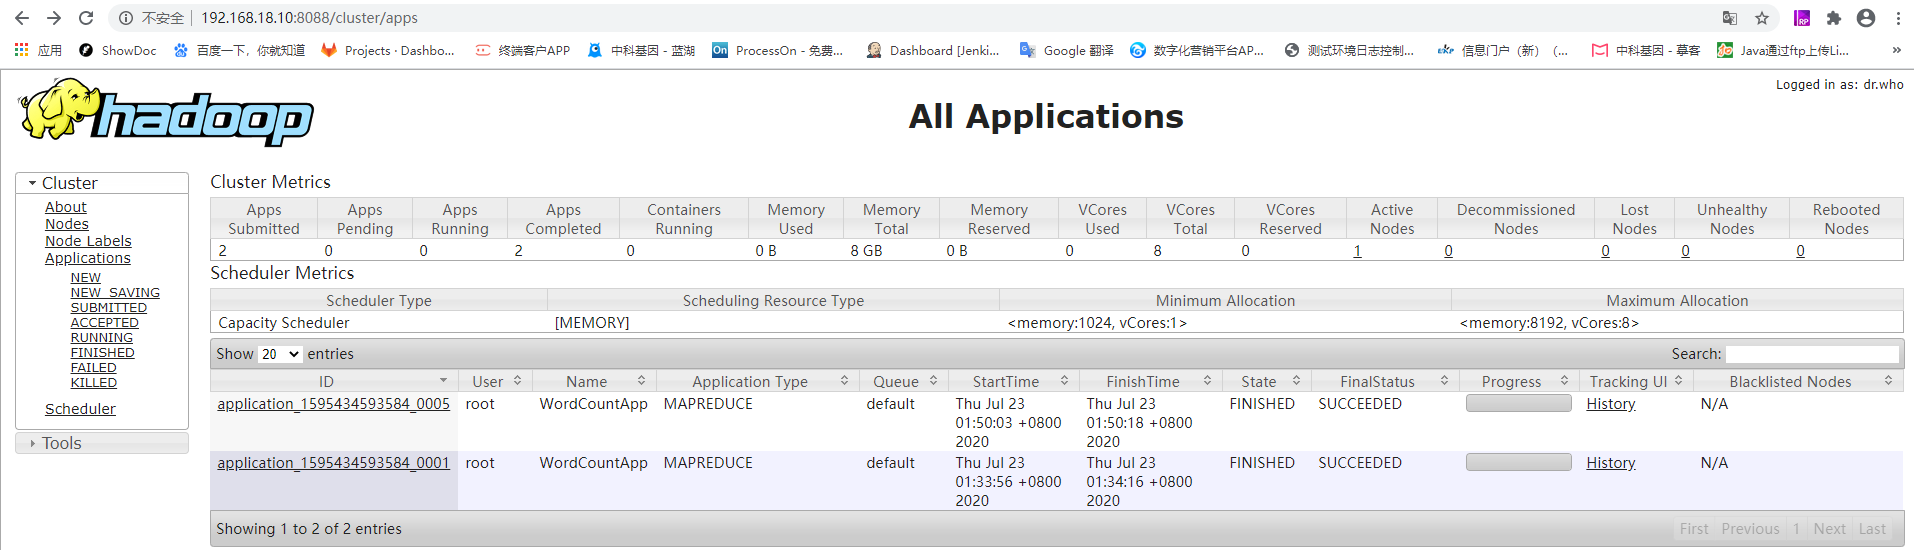Screen dimensions: 1914x550
Task: Sort table by ID column arrow
Action: pyautogui.click(x=443, y=381)
